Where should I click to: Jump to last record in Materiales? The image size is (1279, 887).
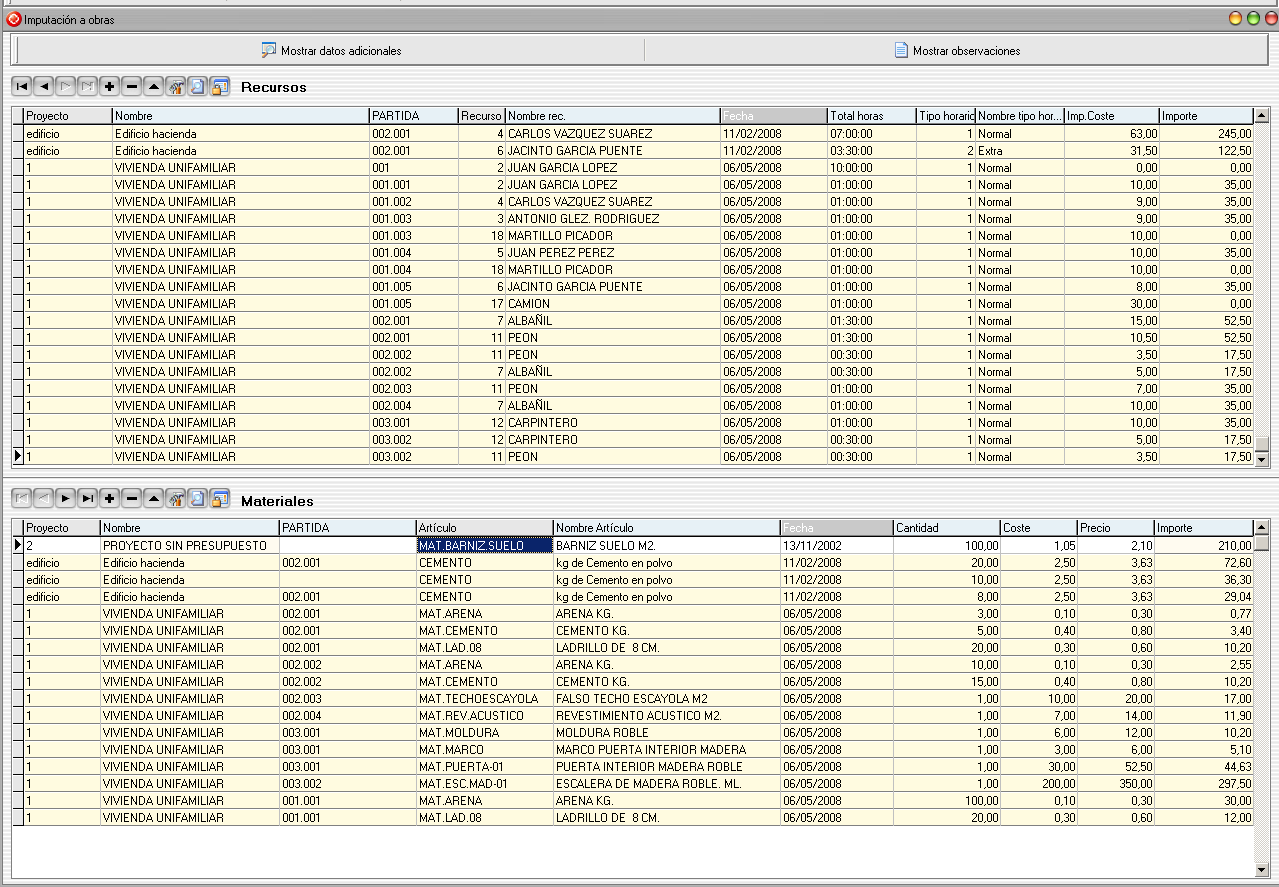point(88,498)
